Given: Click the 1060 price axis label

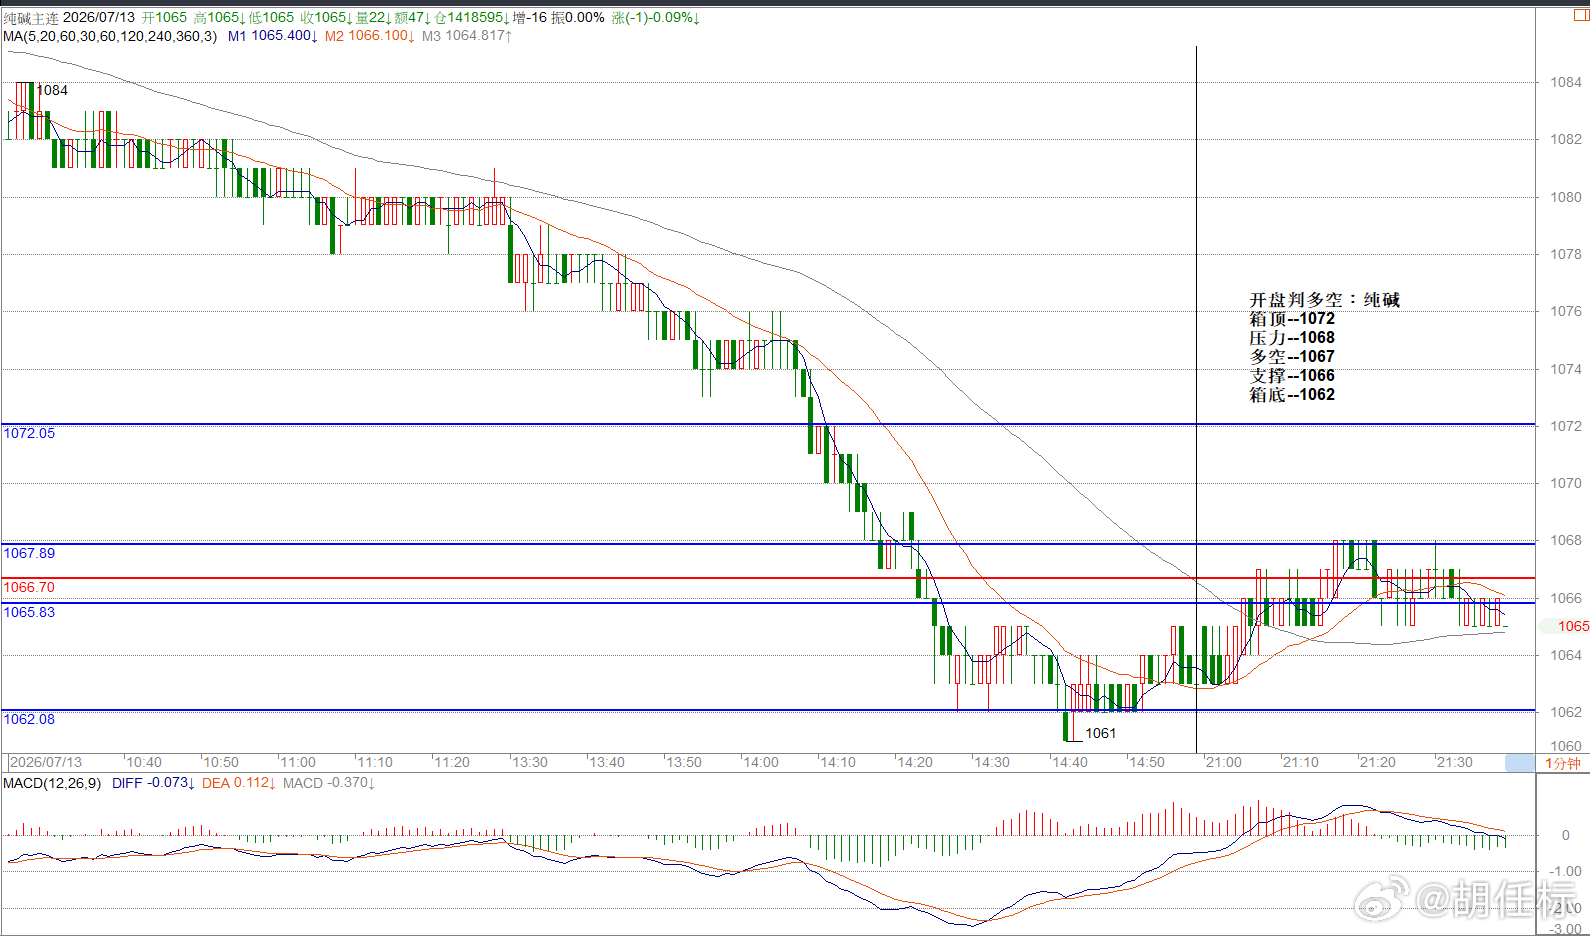Looking at the screenshot, I should tap(1566, 746).
